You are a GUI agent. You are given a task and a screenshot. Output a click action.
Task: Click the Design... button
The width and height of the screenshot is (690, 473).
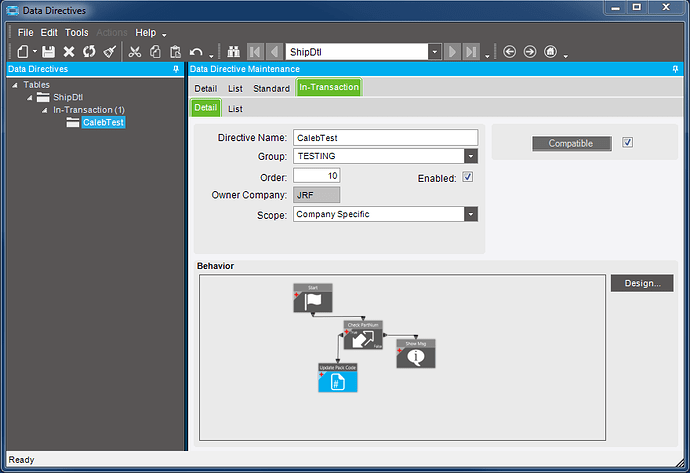click(x=642, y=283)
